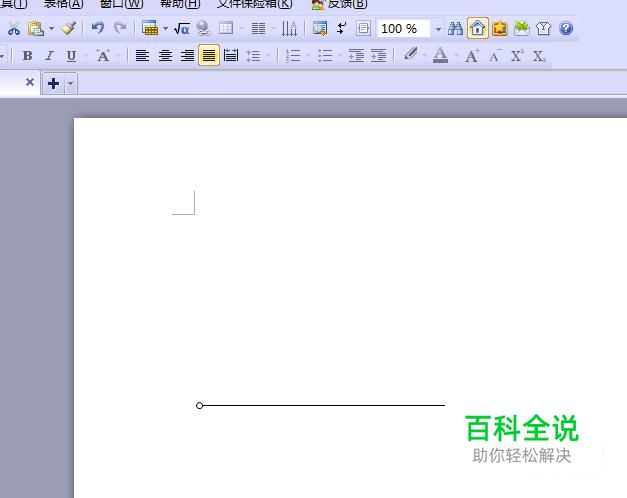Click the green envelope mail icon
This screenshot has height=498, width=627.
click(522, 28)
